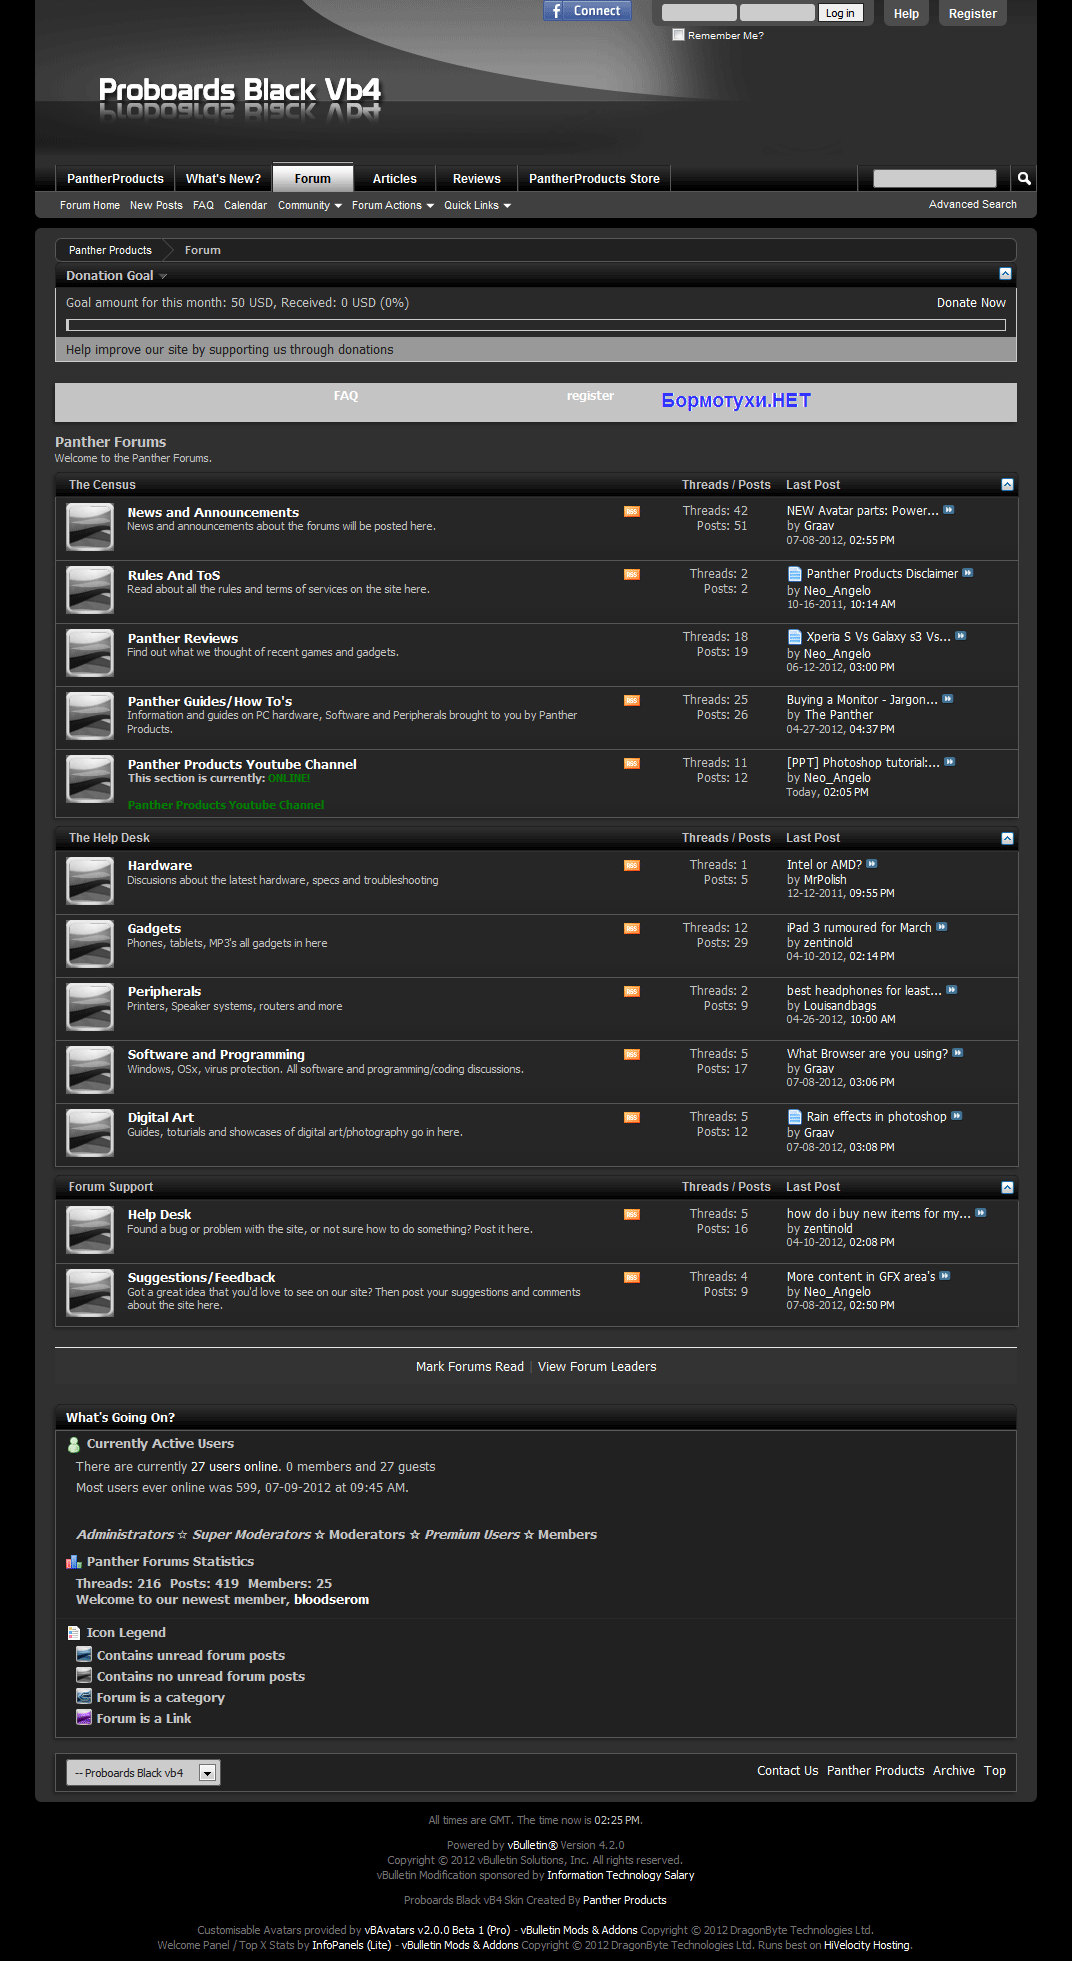
Task: Toggle the Remember Me checkbox
Action: [x=679, y=35]
